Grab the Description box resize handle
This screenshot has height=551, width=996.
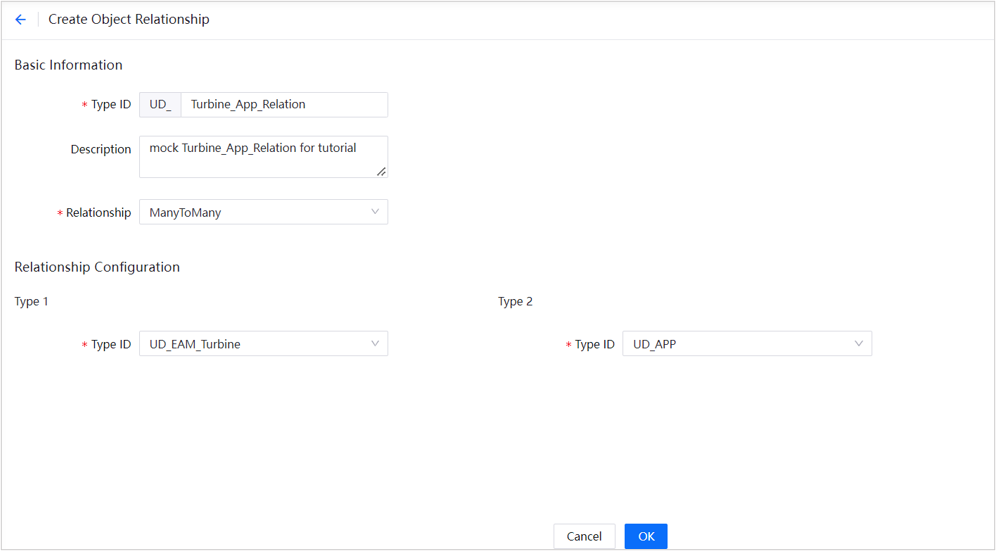[381, 172]
